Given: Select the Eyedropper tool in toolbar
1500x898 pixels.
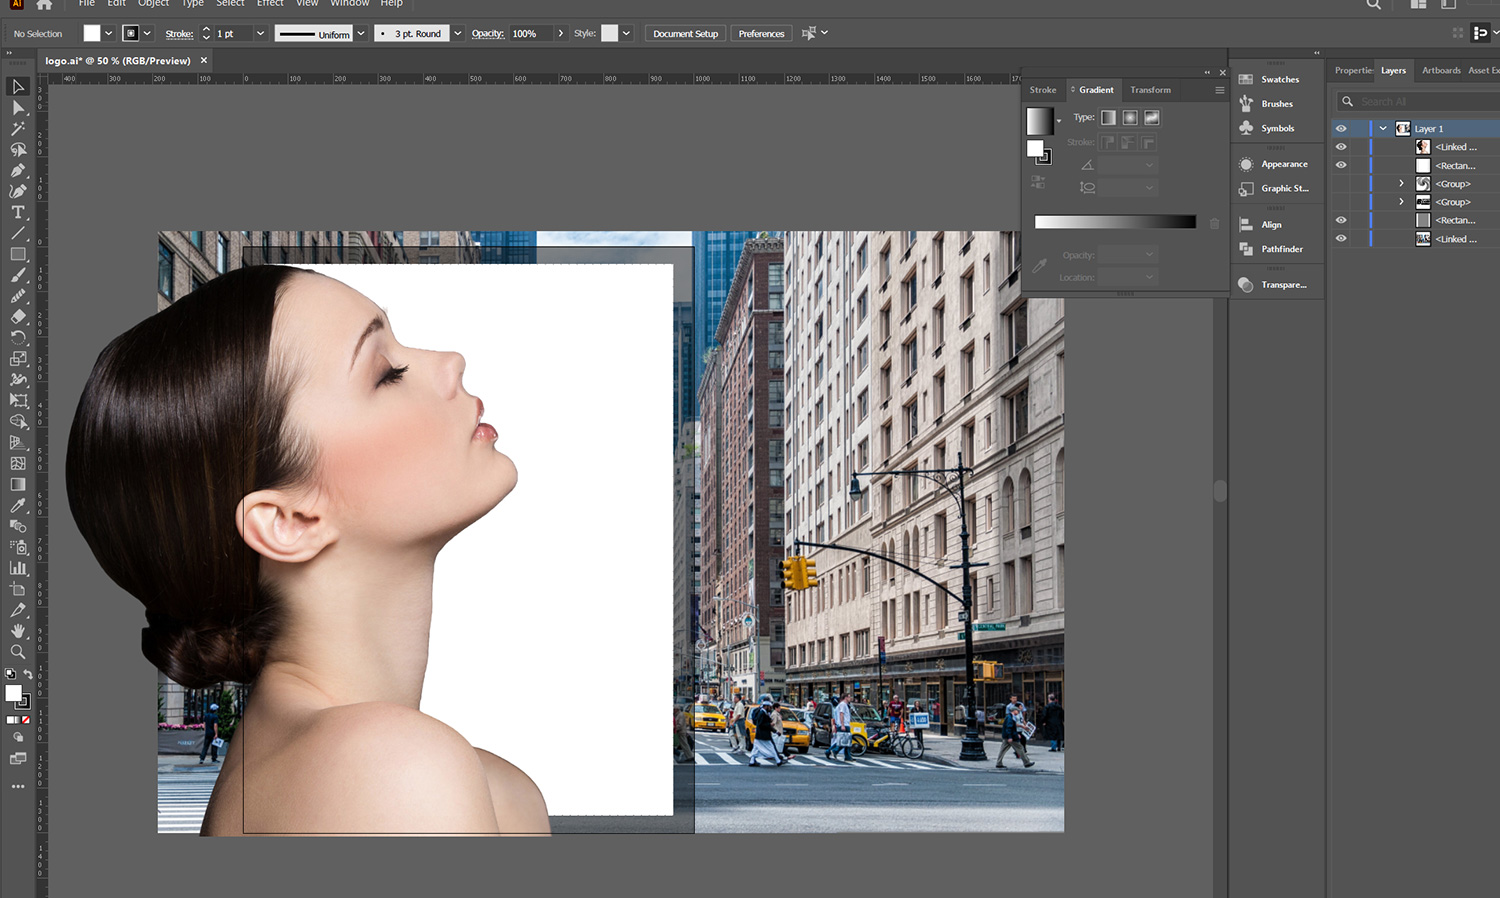Looking at the screenshot, I should (x=18, y=505).
